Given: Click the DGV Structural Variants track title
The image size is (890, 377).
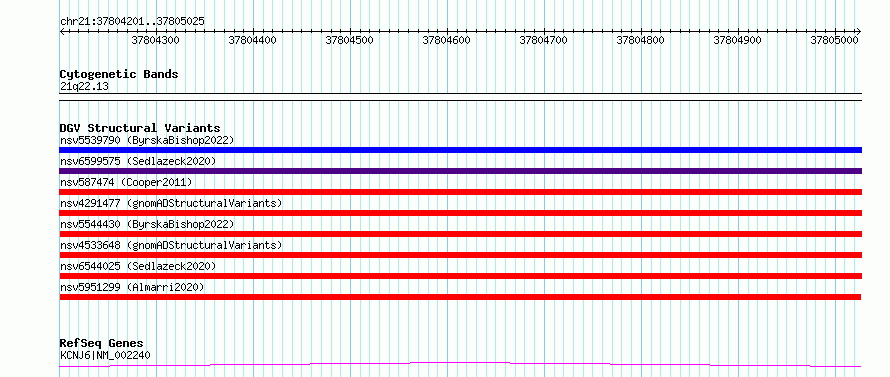Looking at the screenshot, I should click(140, 128).
